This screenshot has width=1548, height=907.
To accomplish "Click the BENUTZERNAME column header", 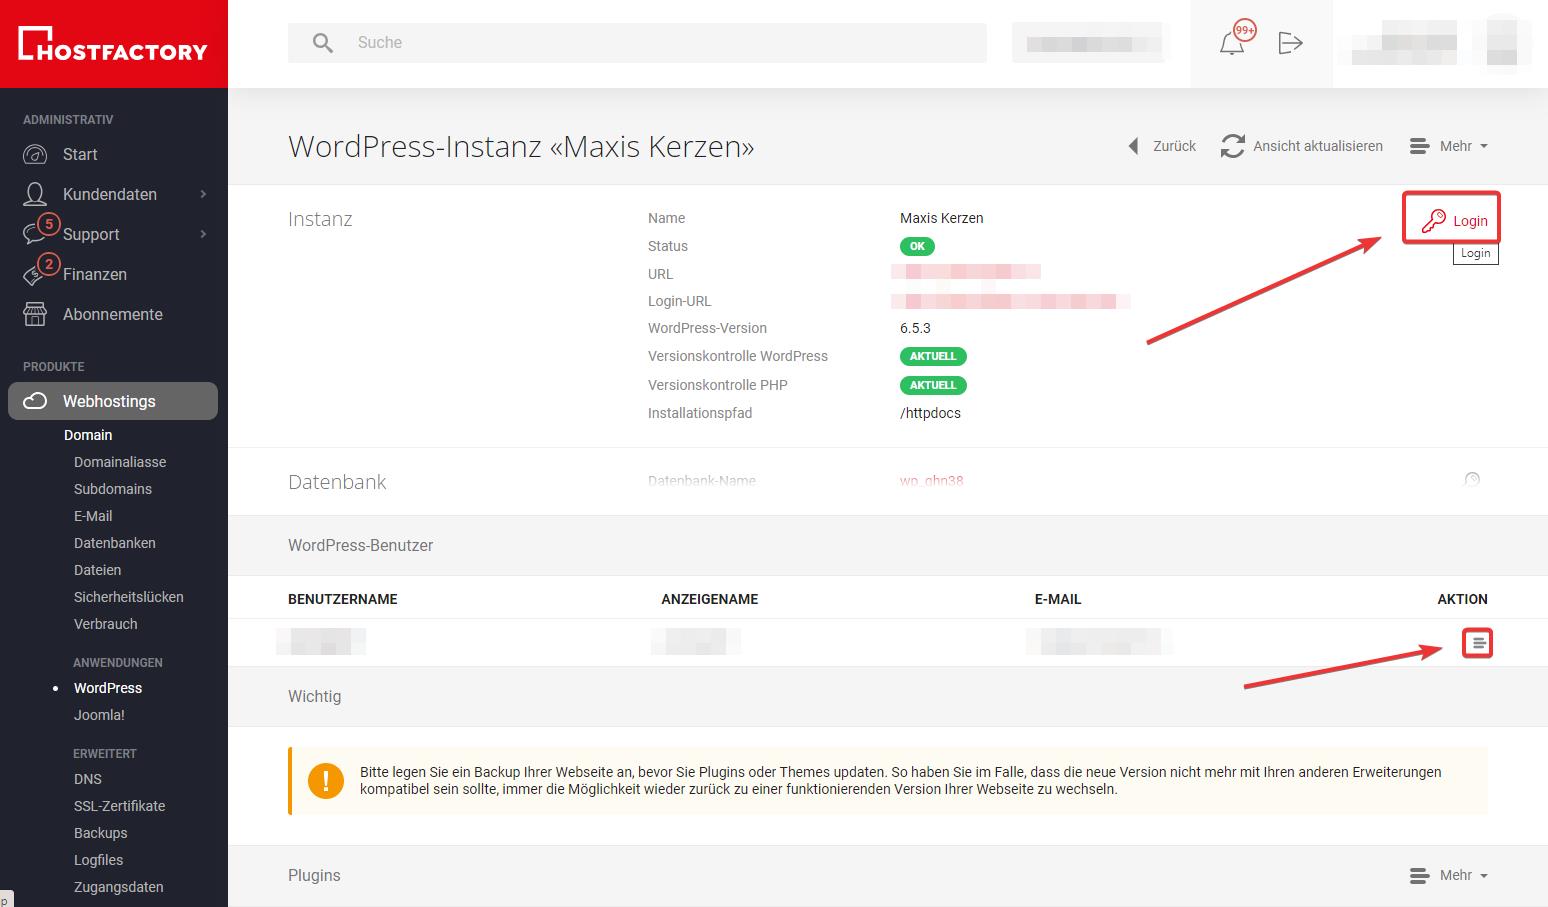I will pos(343,599).
